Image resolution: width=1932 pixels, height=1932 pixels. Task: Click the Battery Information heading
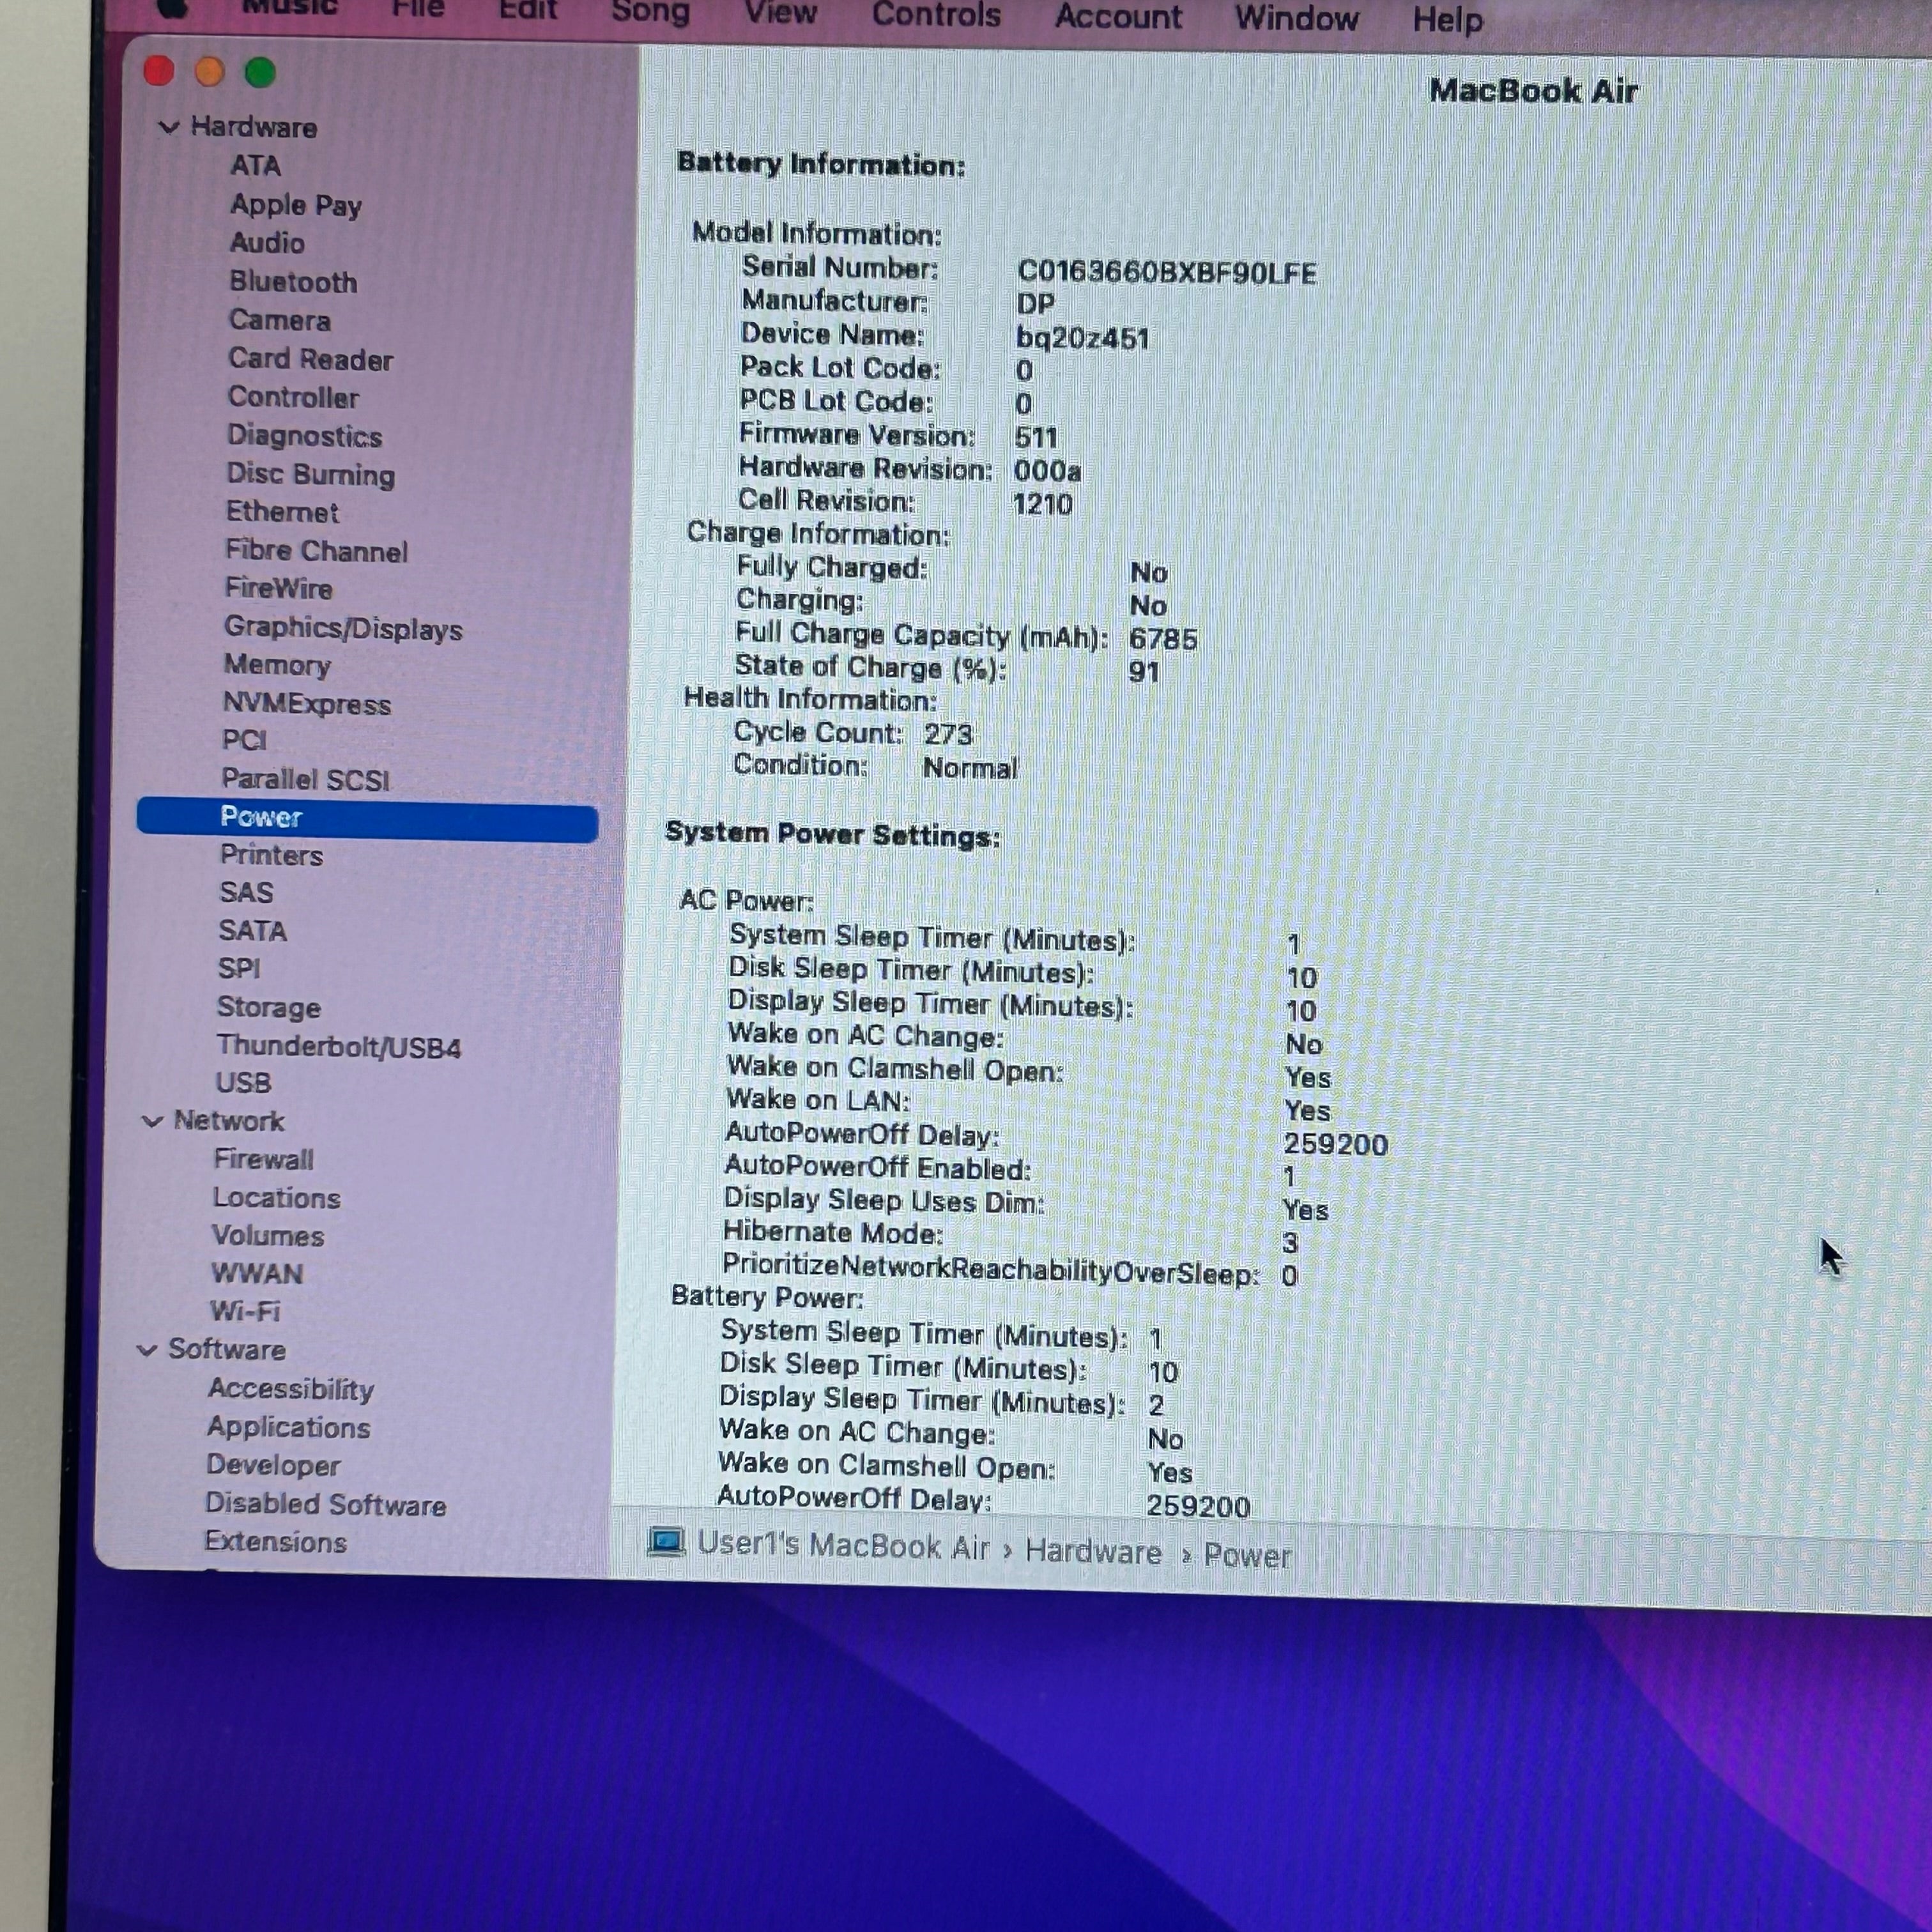pyautogui.click(x=821, y=164)
